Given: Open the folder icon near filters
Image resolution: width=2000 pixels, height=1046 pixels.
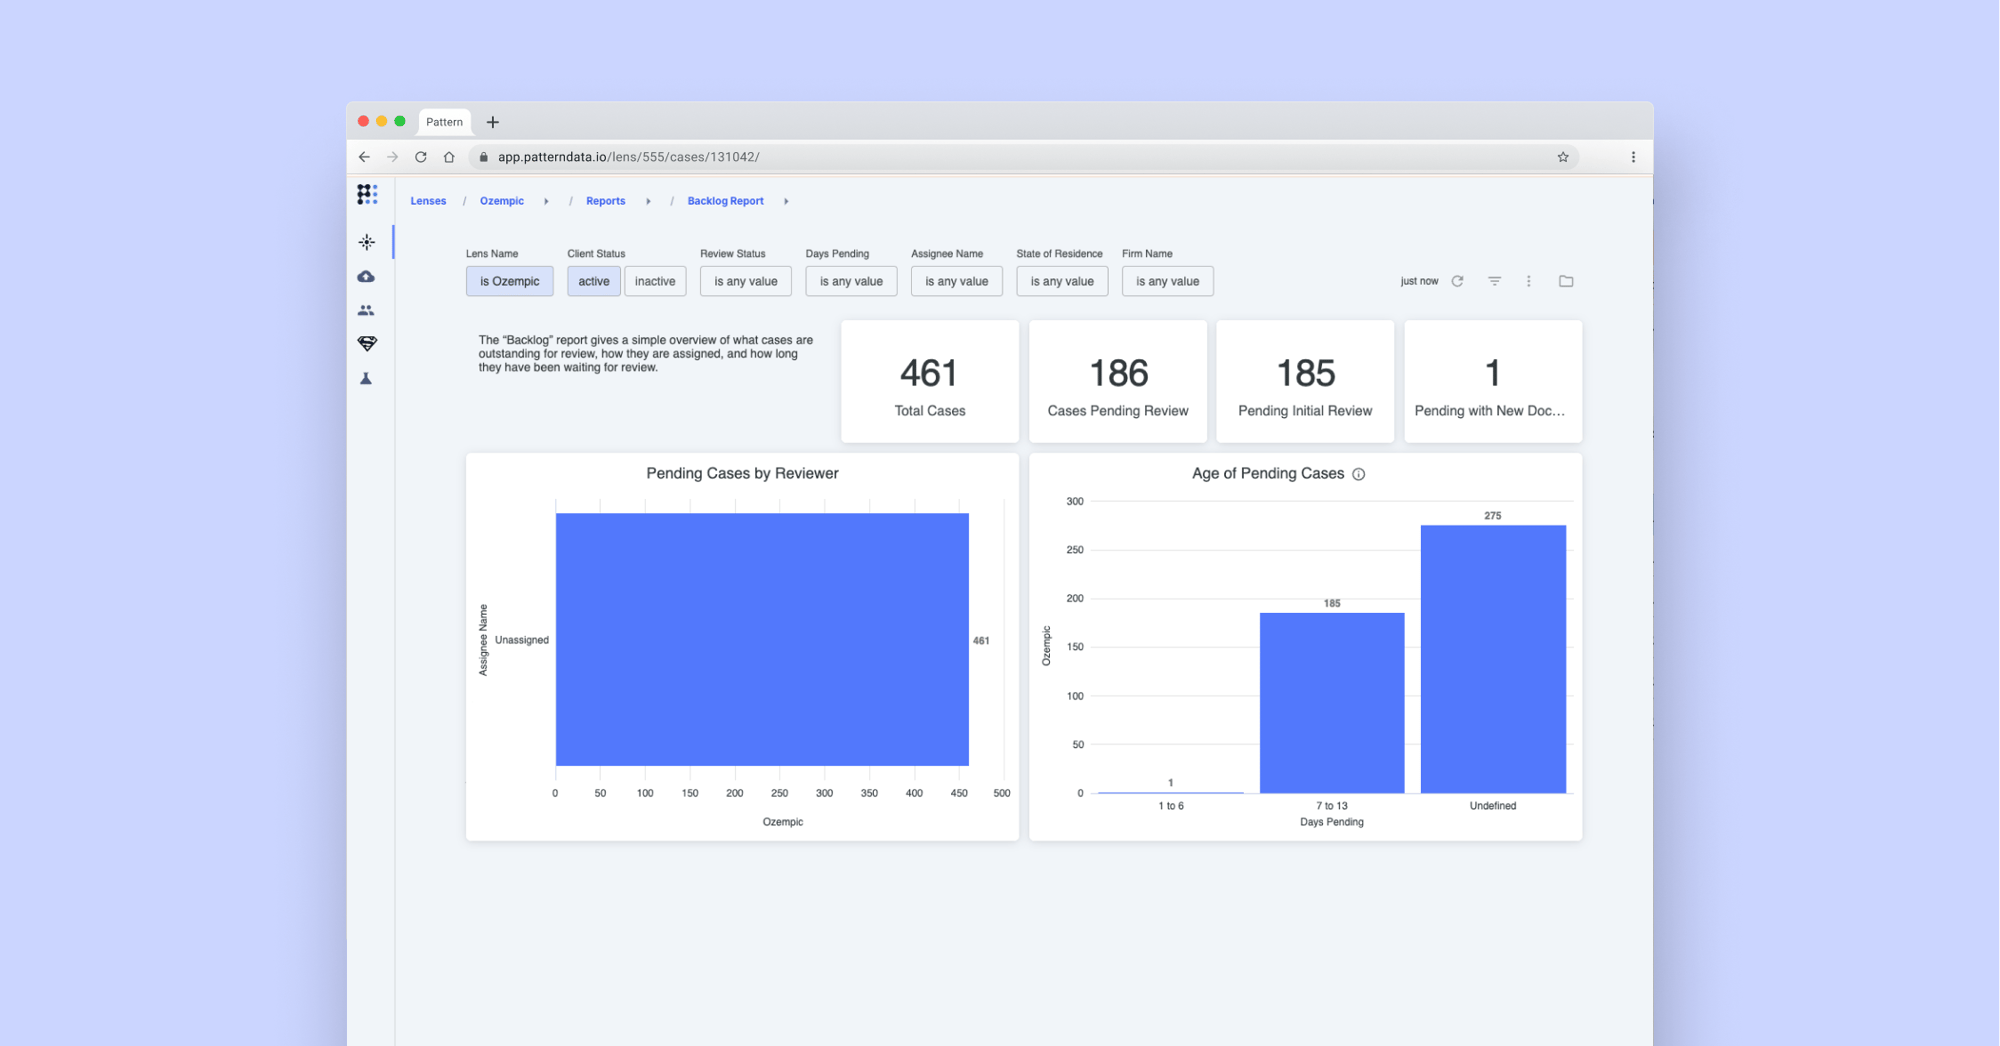Looking at the screenshot, I should 1566,281.
